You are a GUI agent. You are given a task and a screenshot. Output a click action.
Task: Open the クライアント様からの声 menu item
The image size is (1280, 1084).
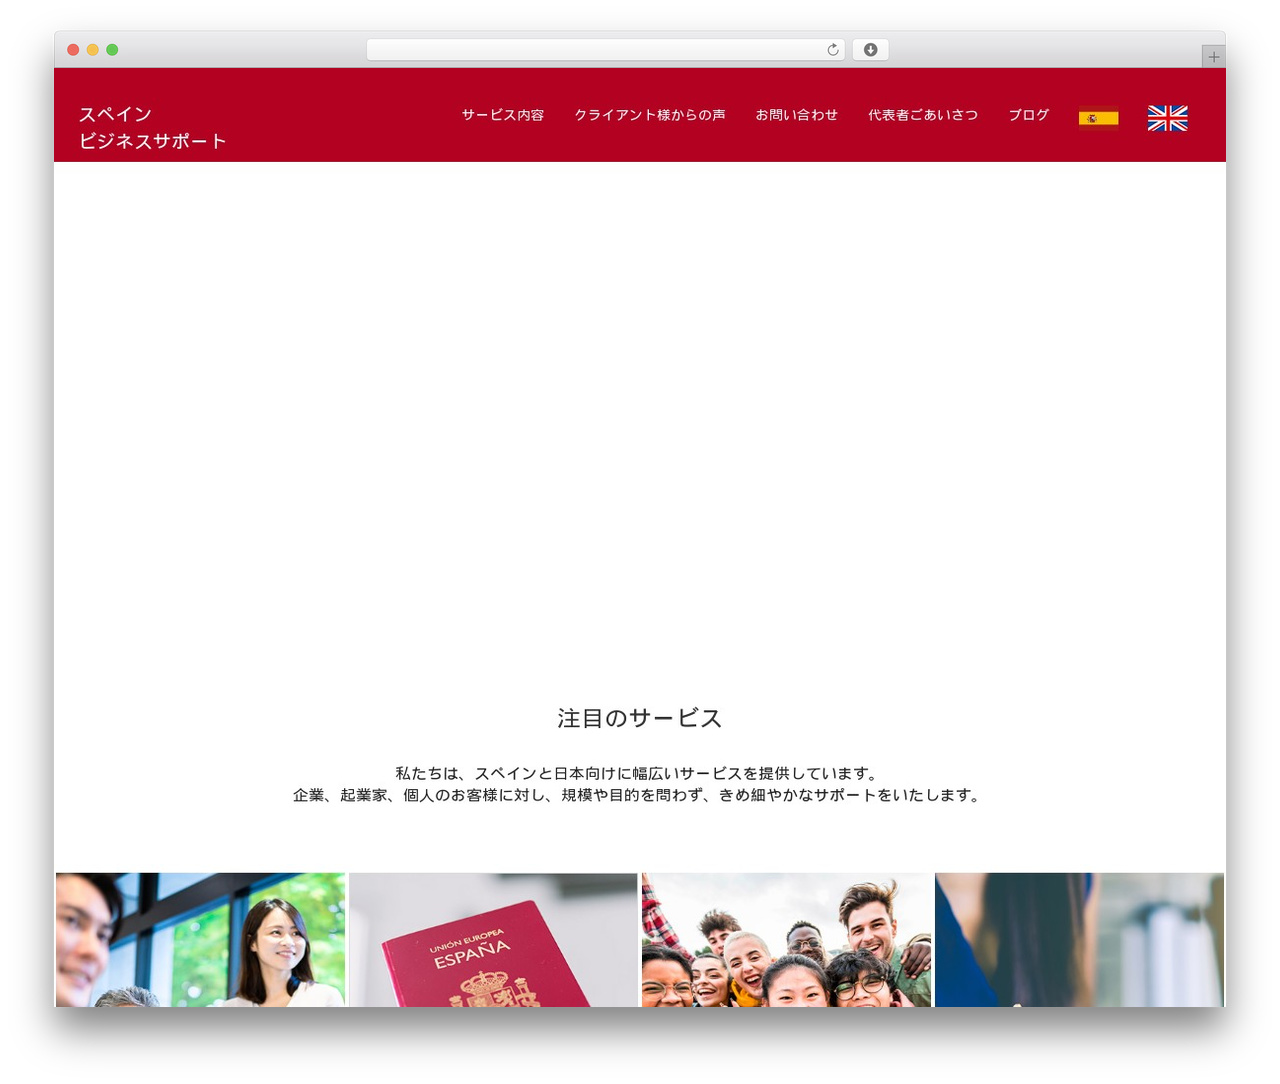tap(650, 115)
